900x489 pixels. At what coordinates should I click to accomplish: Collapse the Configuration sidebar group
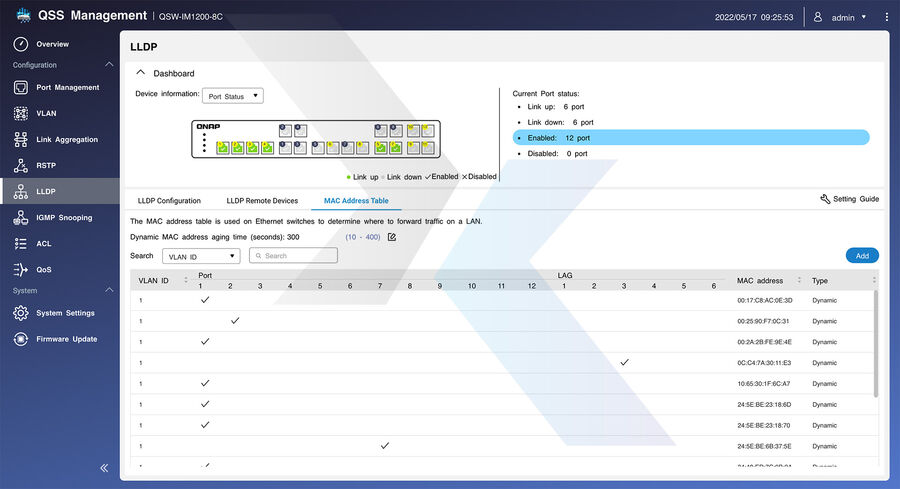pos(109,65)
